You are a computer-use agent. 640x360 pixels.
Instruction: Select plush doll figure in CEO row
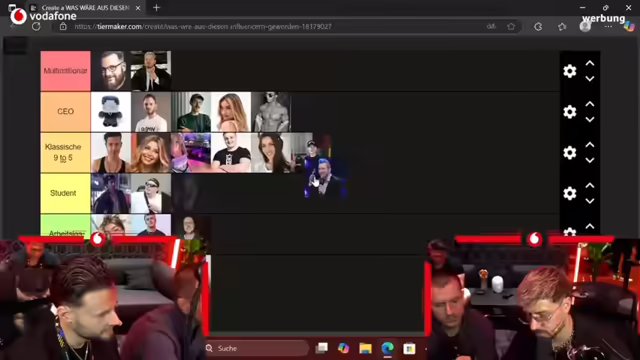(111, 111)
